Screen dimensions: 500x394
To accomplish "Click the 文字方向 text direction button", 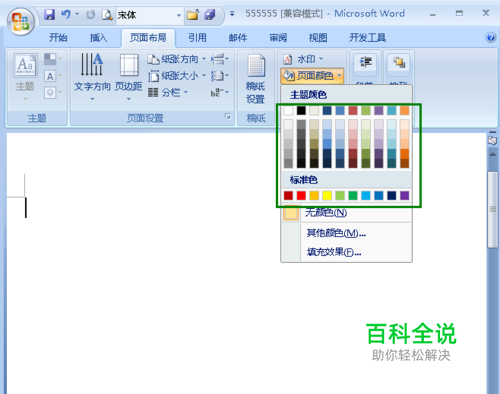I will tap(92, 77).
